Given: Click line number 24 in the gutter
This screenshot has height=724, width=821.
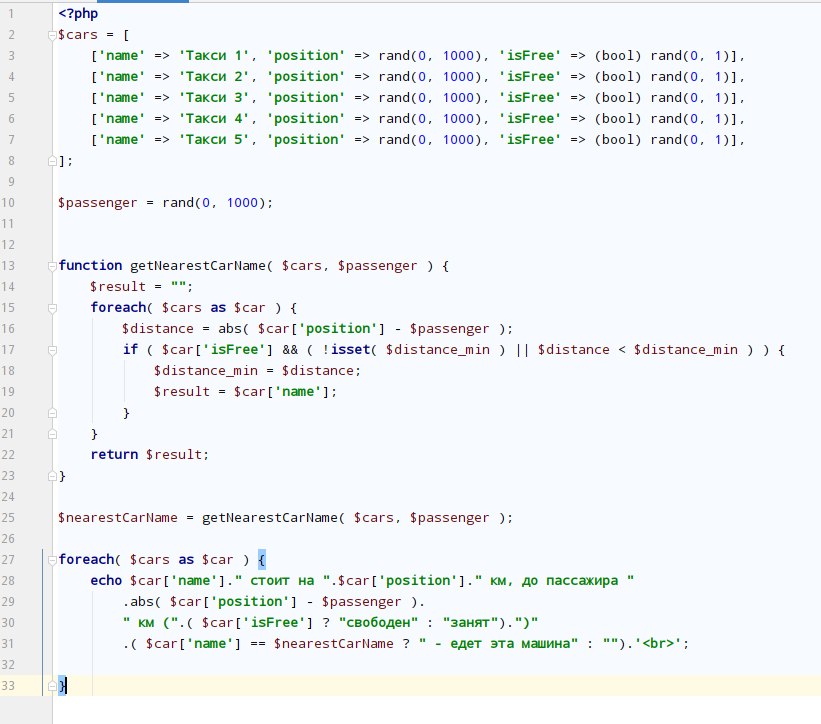Looking at the screenshot, I should [x=8, y=497].
